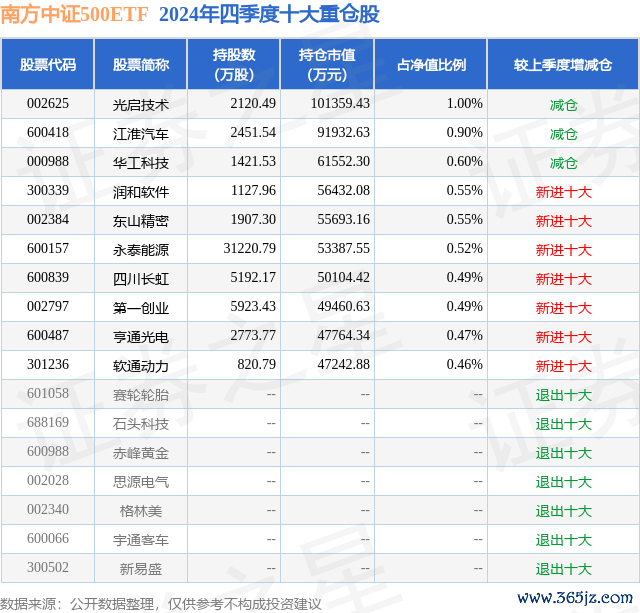Select stock code 688169
This screenshot has width=640, height=613.
(48, 422)
